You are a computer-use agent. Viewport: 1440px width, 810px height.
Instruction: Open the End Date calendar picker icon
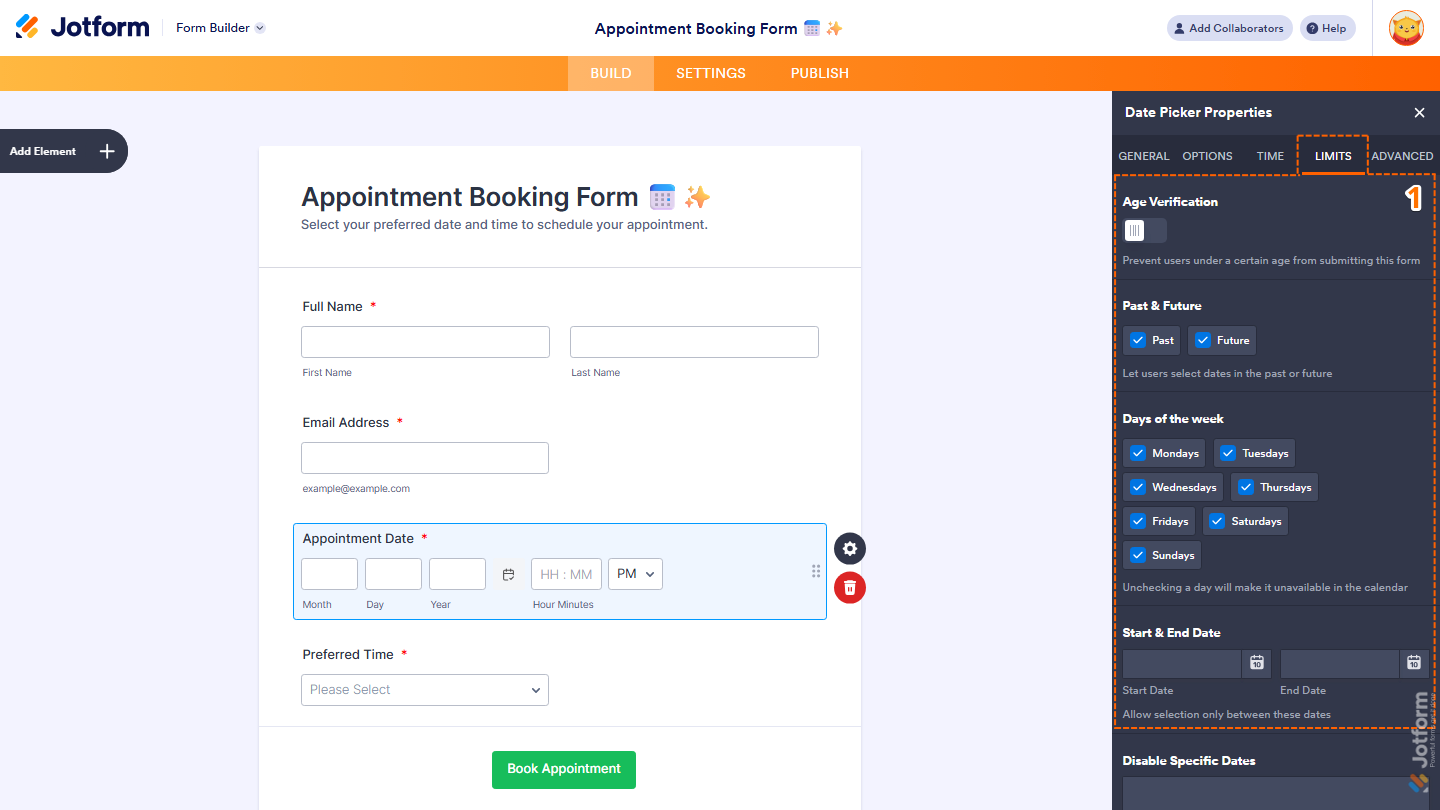[1414, 663]
